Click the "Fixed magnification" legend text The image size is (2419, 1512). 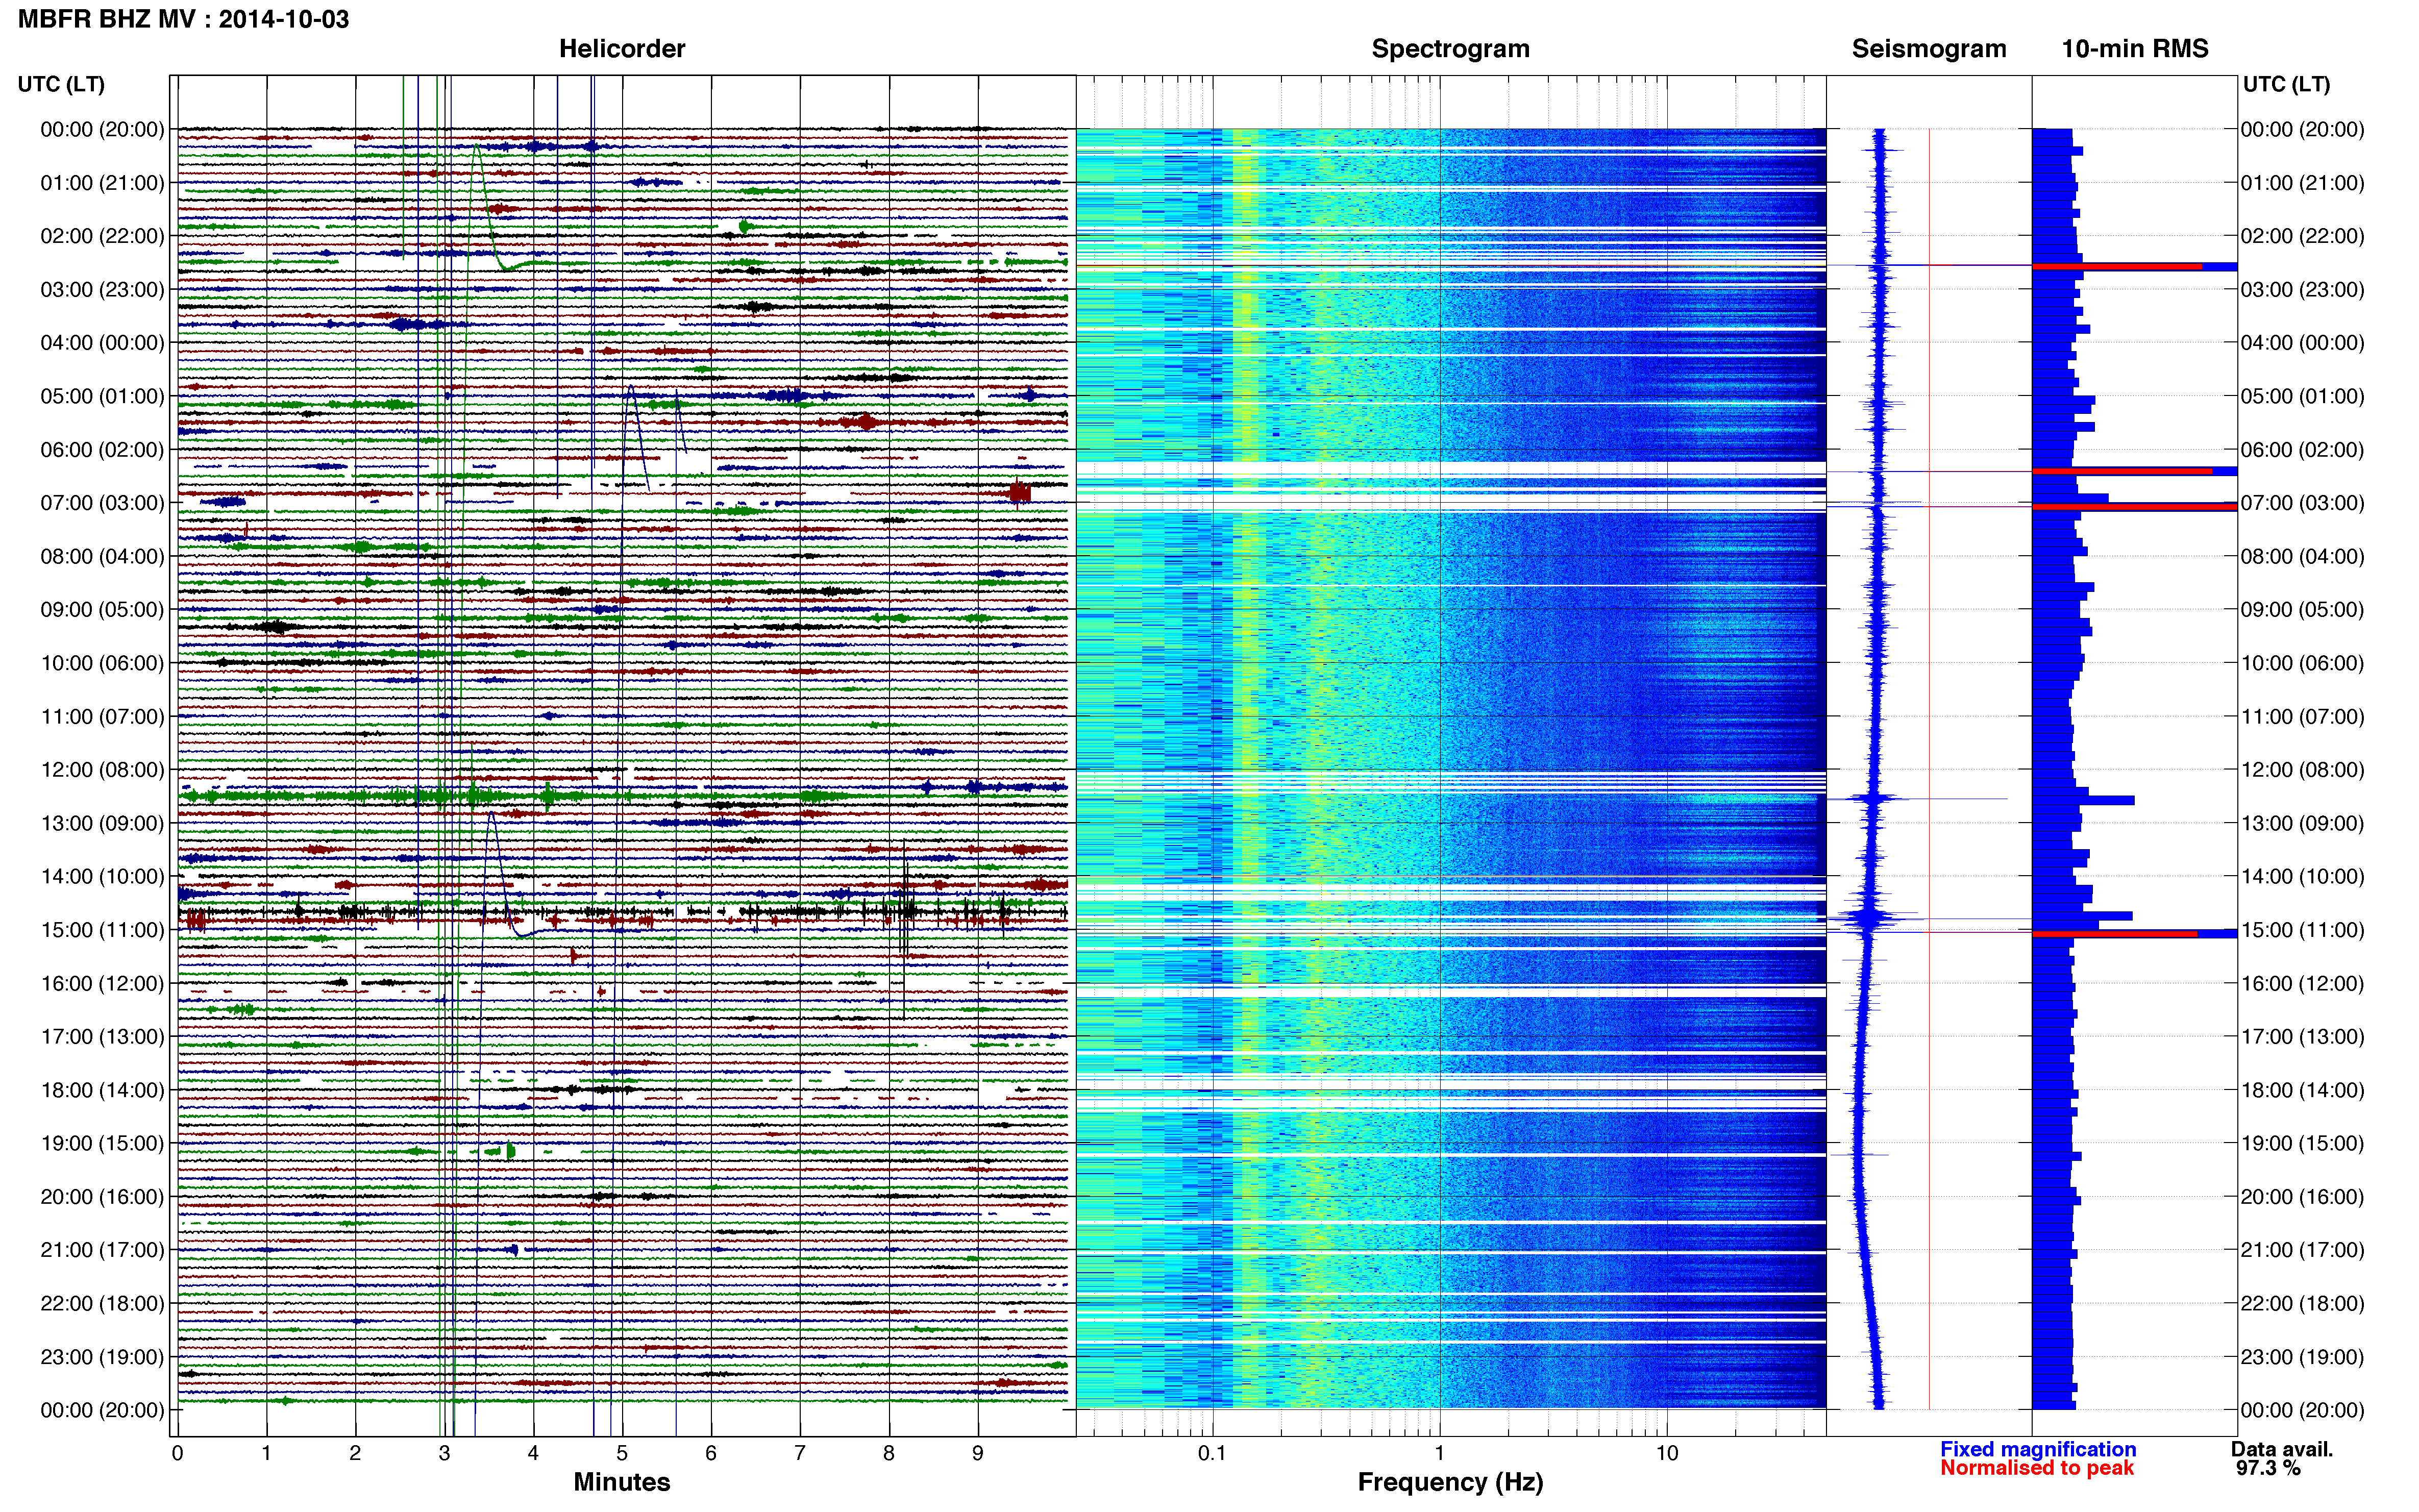coord(2038,1449)
